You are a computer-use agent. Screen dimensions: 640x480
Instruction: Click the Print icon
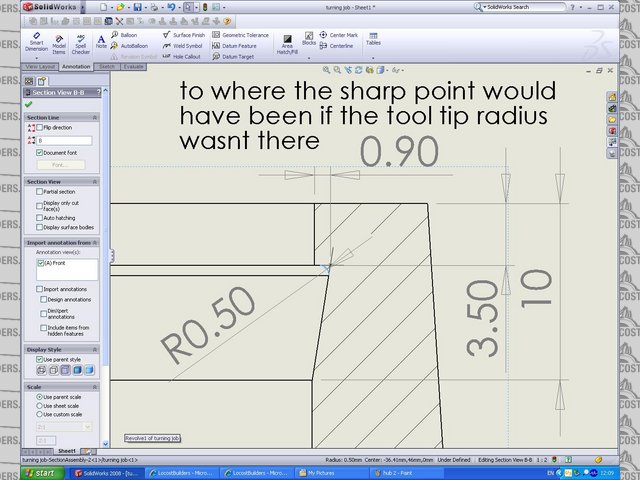(154, 7)
